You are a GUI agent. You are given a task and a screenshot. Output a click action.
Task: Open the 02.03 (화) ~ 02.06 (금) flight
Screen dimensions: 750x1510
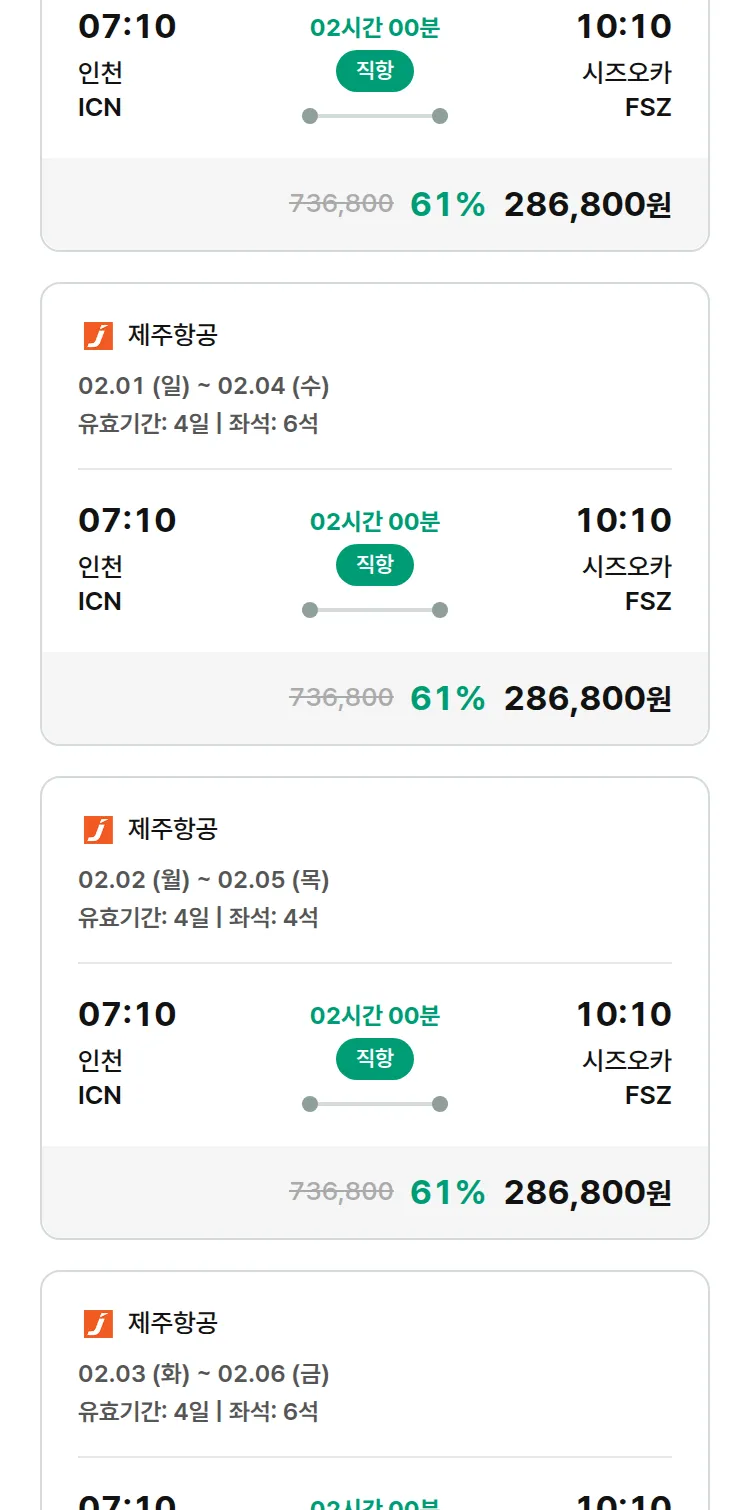point(204,1374)
